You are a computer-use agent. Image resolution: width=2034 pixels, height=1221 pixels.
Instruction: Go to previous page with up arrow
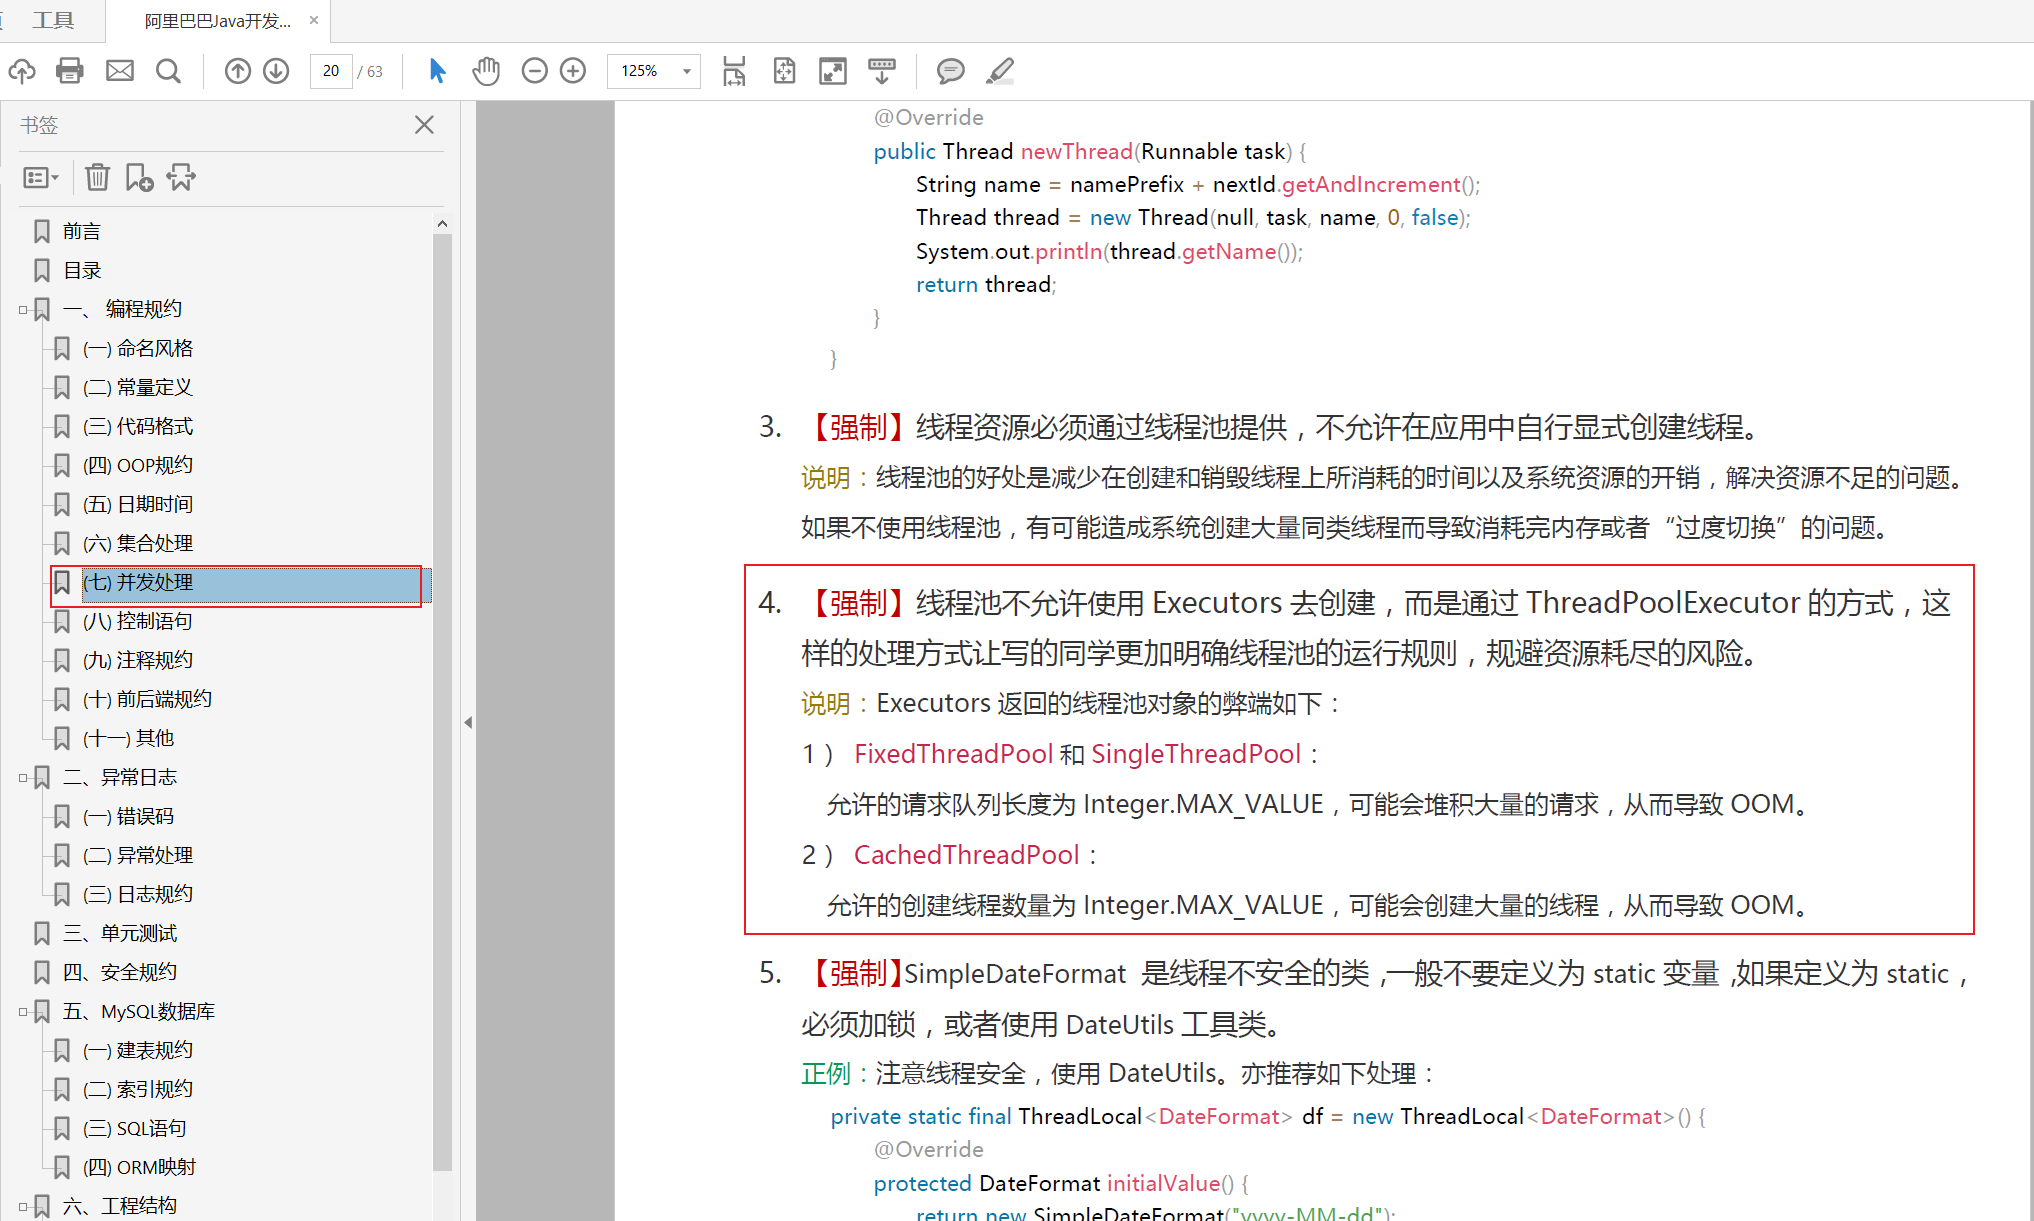[237, 71]
